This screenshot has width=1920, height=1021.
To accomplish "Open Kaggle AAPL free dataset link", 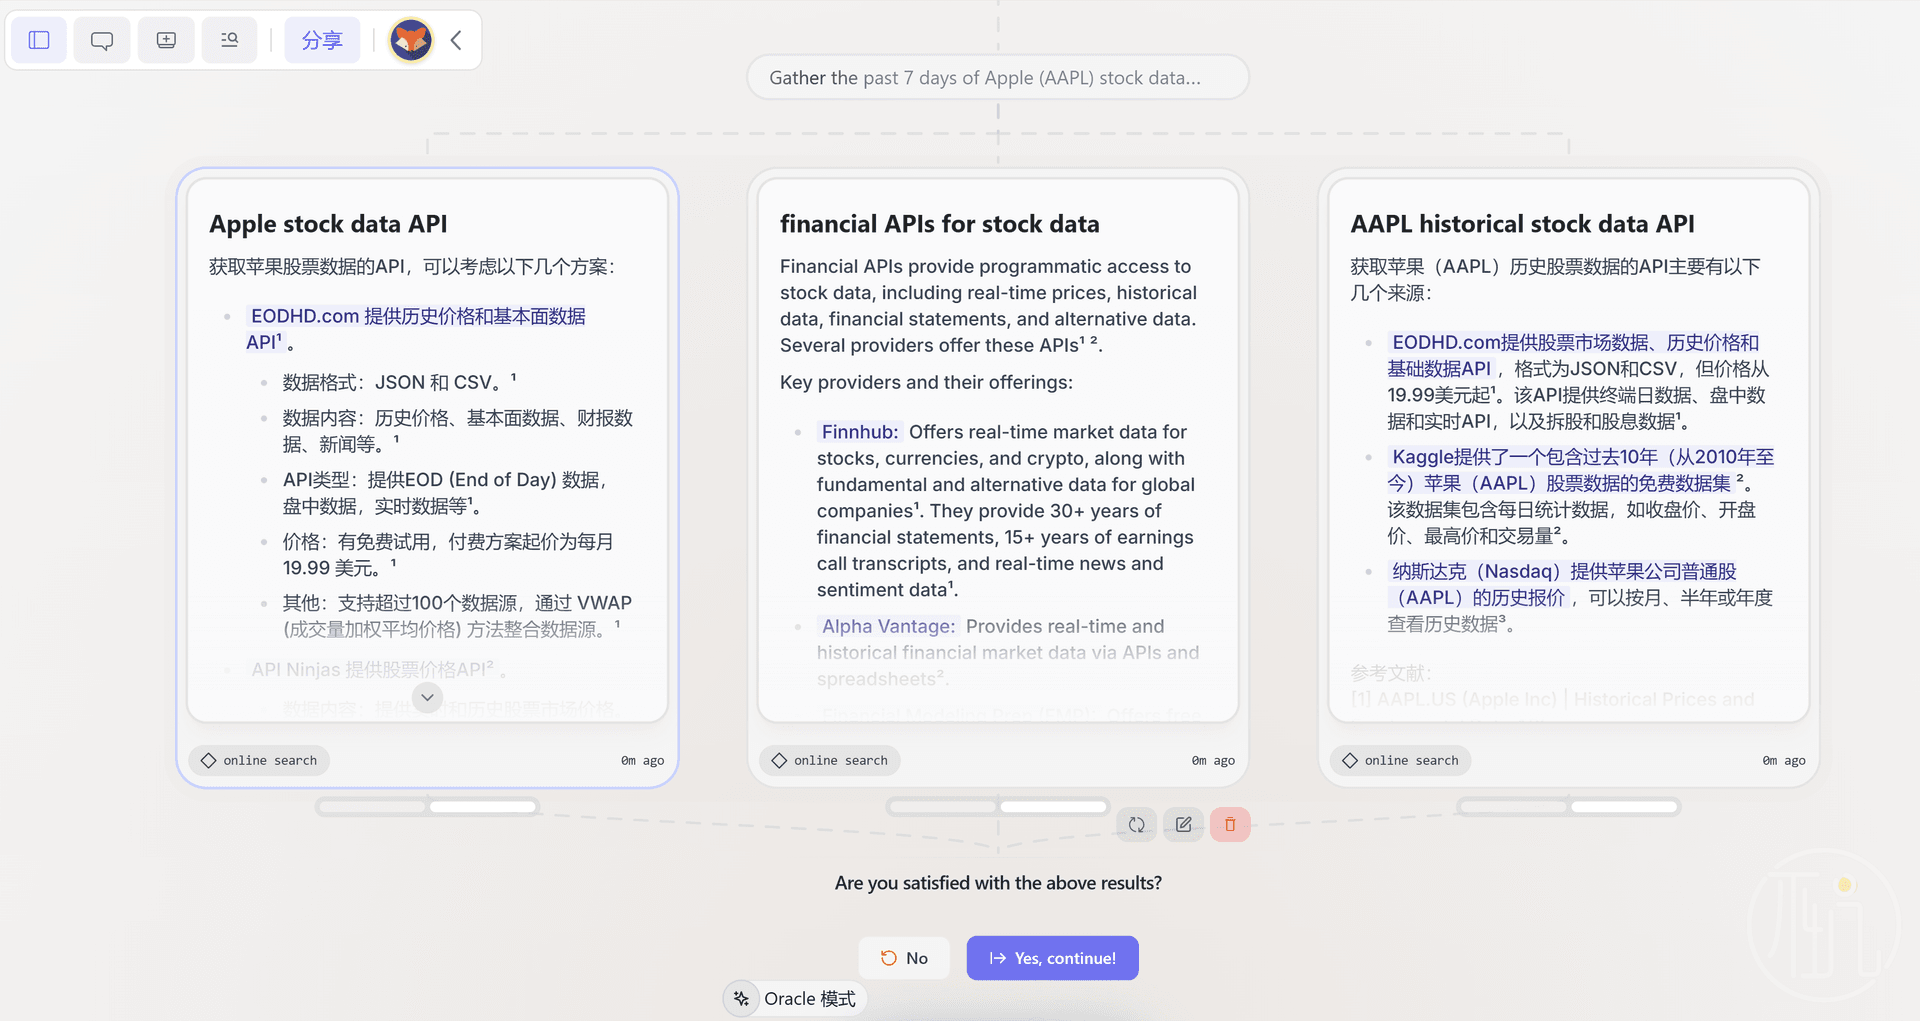I will pyautogui.click(x=1580, y=470).
